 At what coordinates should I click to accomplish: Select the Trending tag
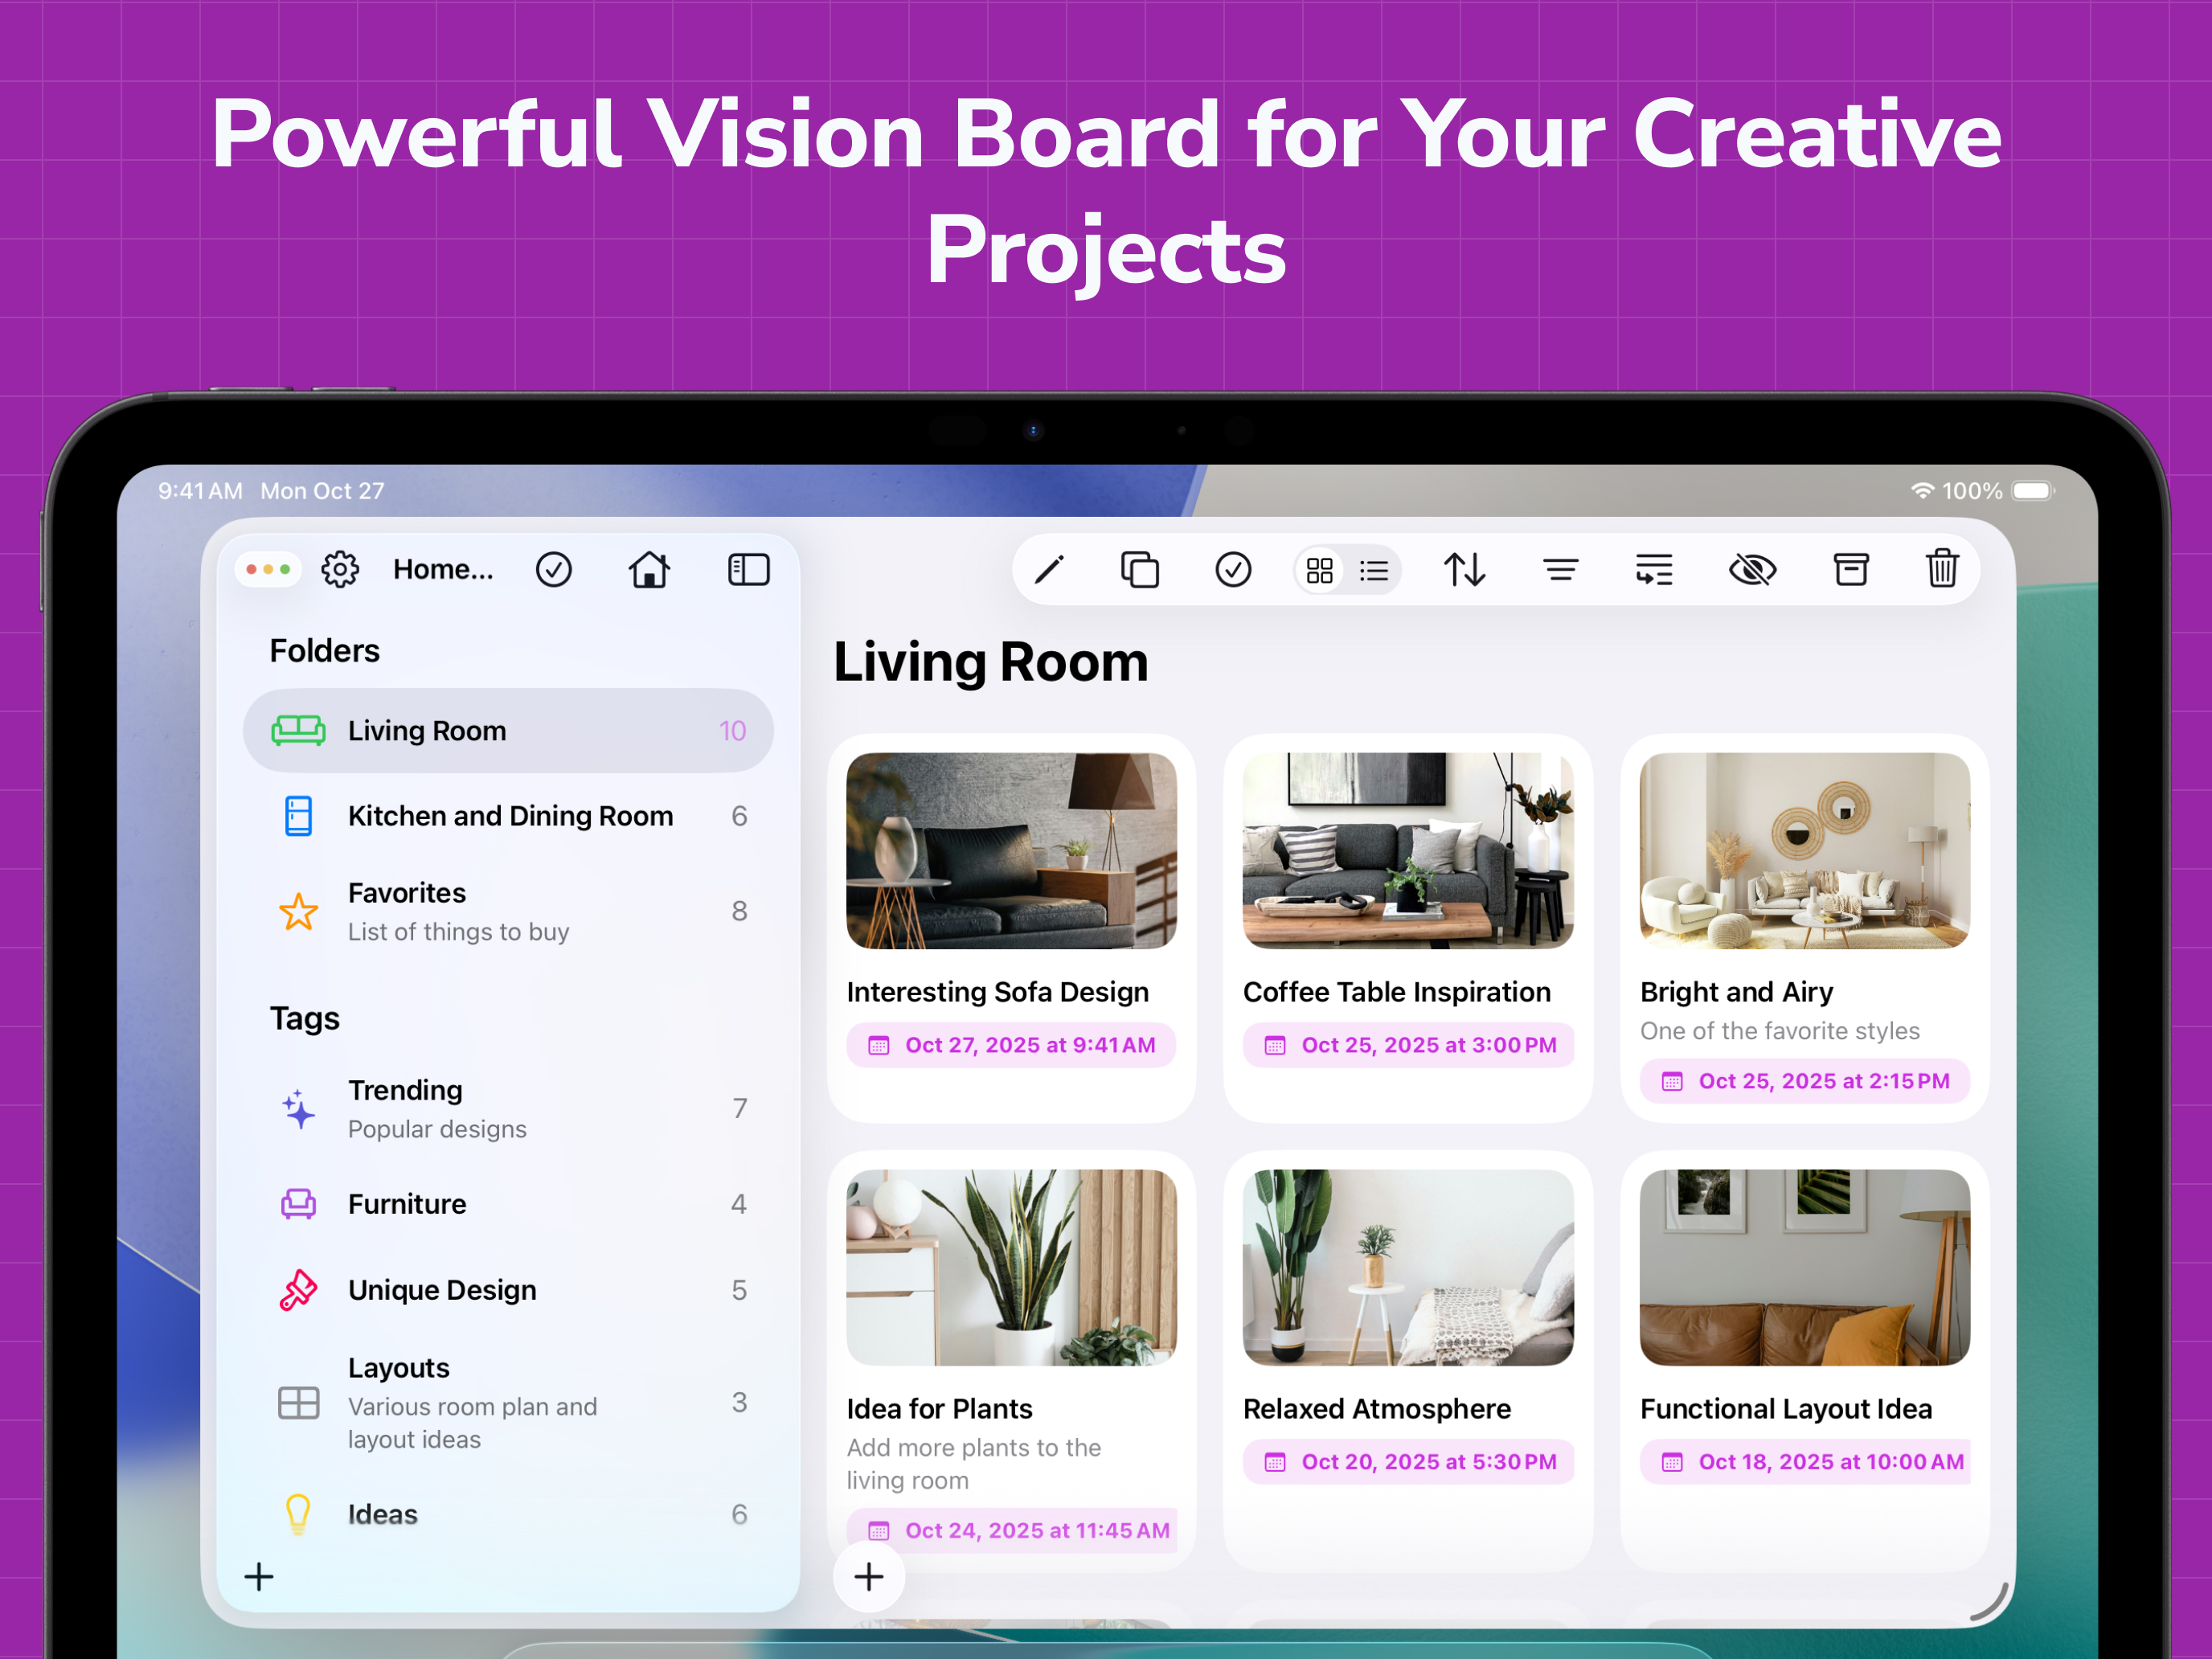[x=508, y=1108]
